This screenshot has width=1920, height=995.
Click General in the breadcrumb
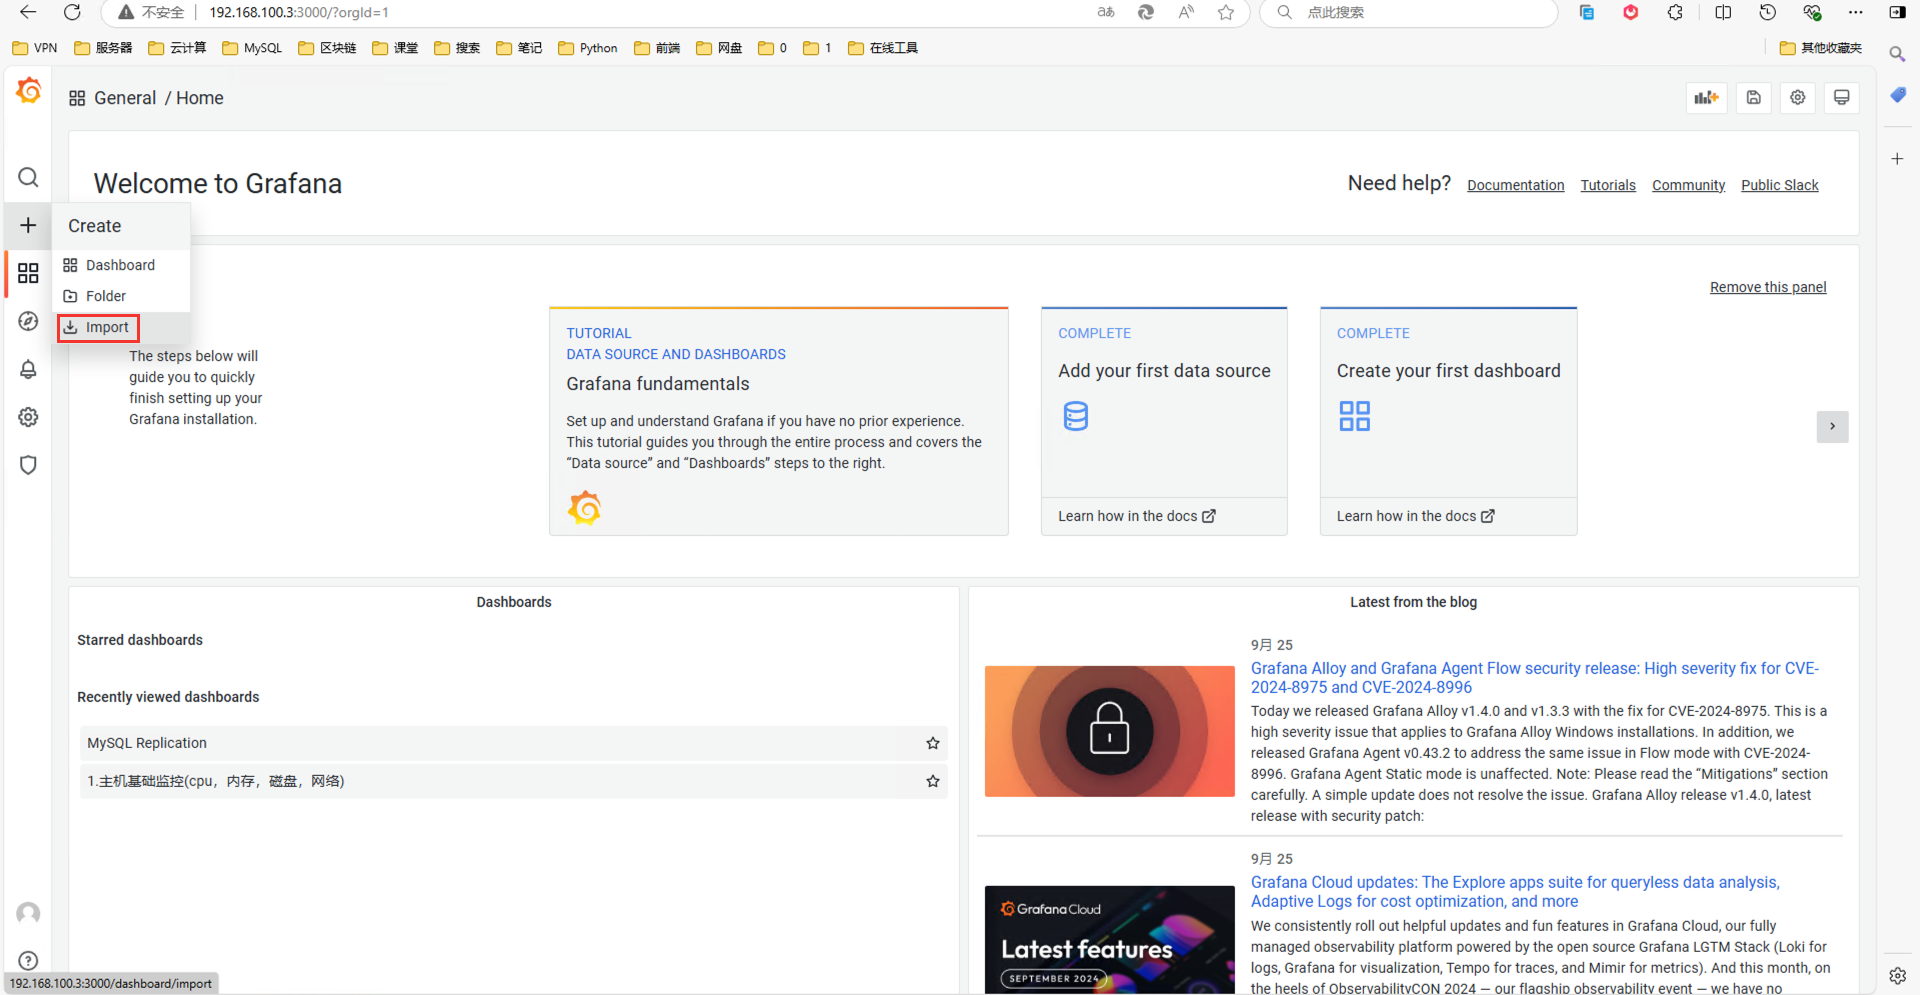pyautogui.click(x=125, y=98)
